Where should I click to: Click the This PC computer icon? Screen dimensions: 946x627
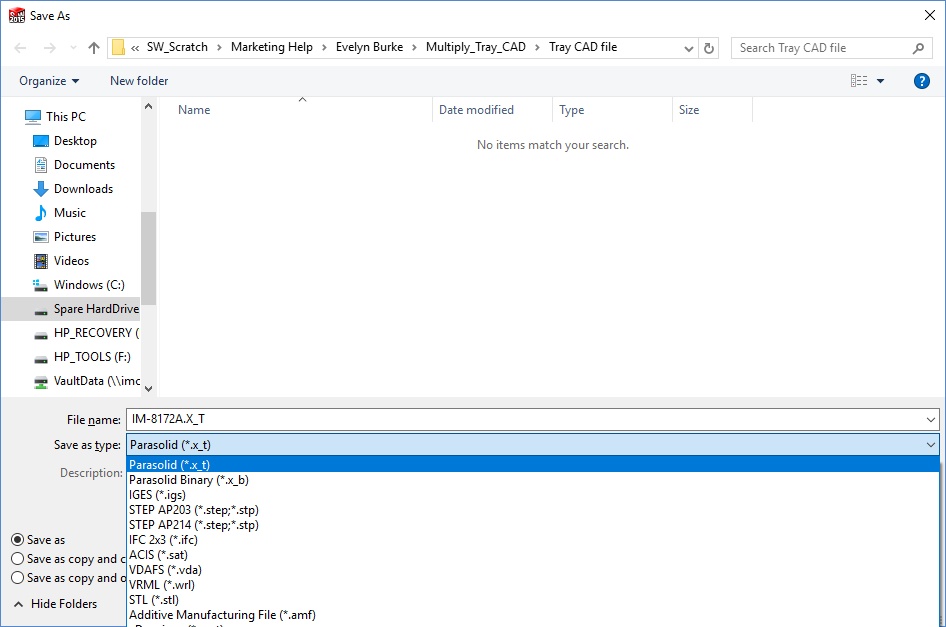[x=33, y=116]
